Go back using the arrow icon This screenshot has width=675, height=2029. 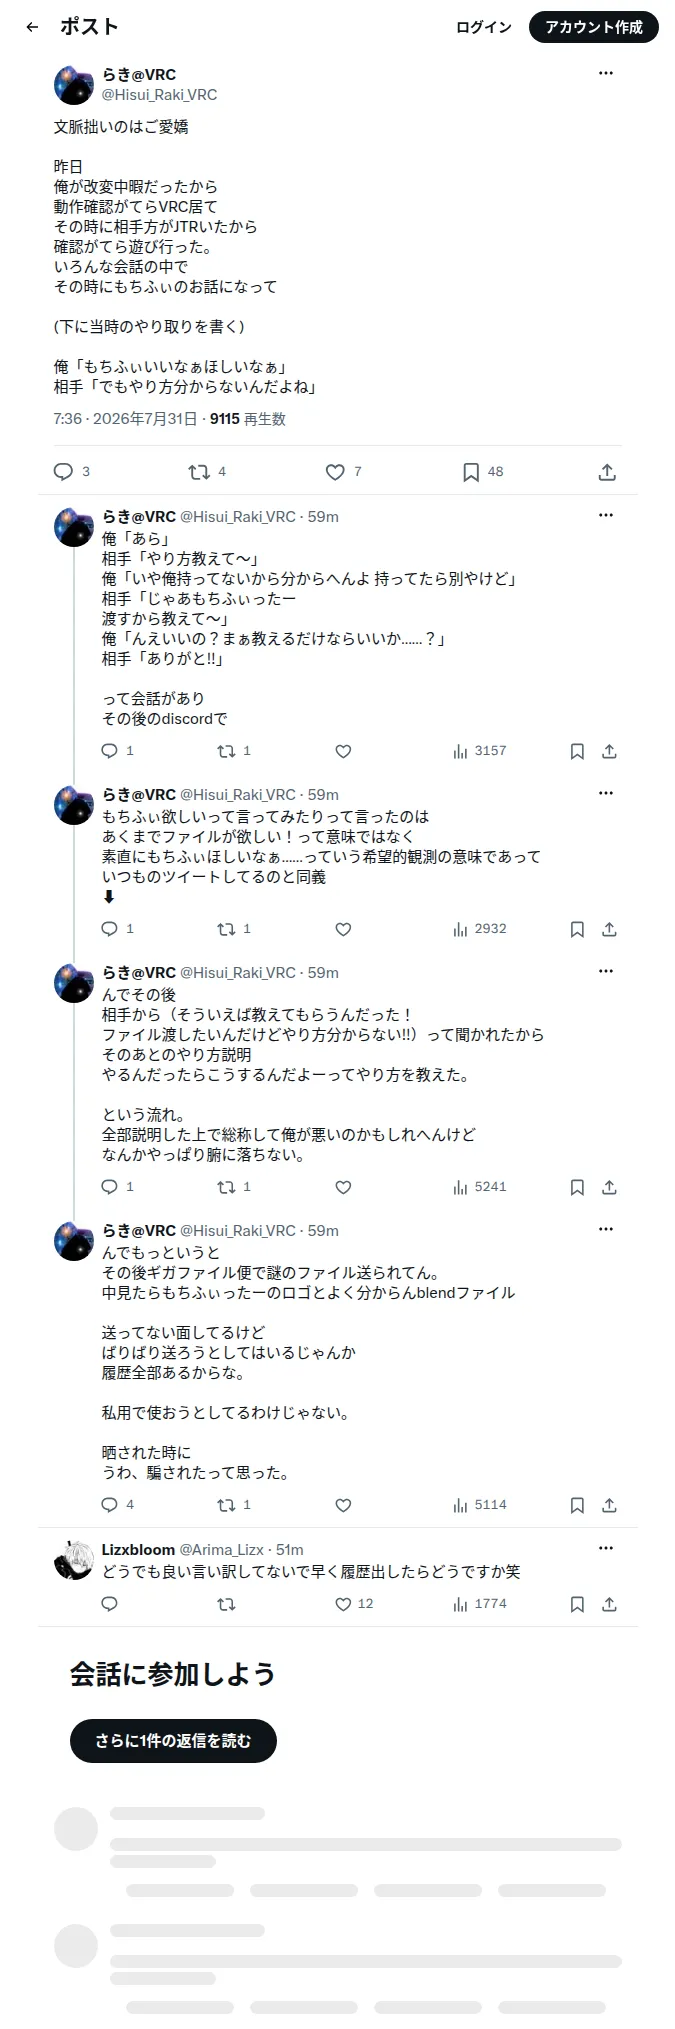[32, 27]
